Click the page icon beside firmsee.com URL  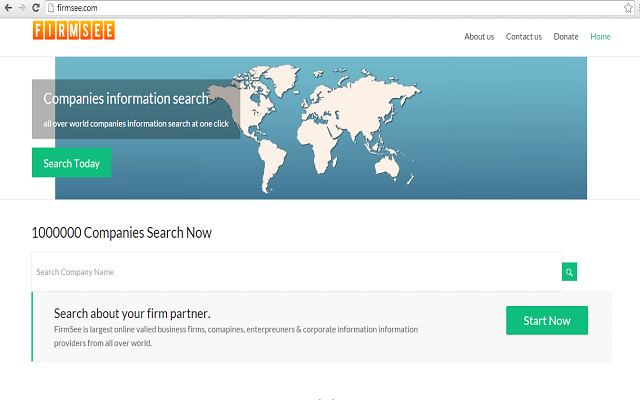click(50, 7)
